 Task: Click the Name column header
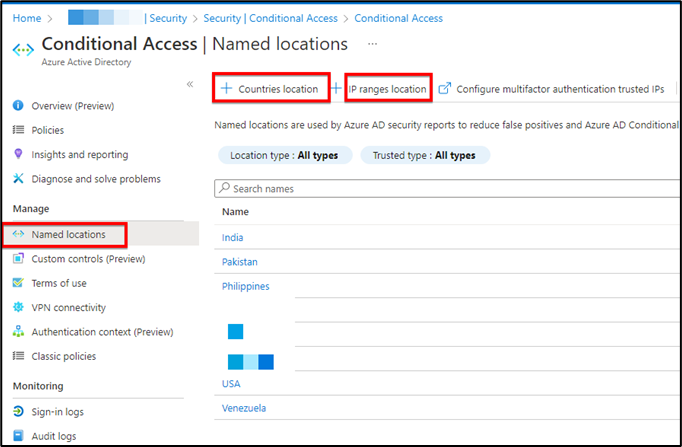coord(235,212)
